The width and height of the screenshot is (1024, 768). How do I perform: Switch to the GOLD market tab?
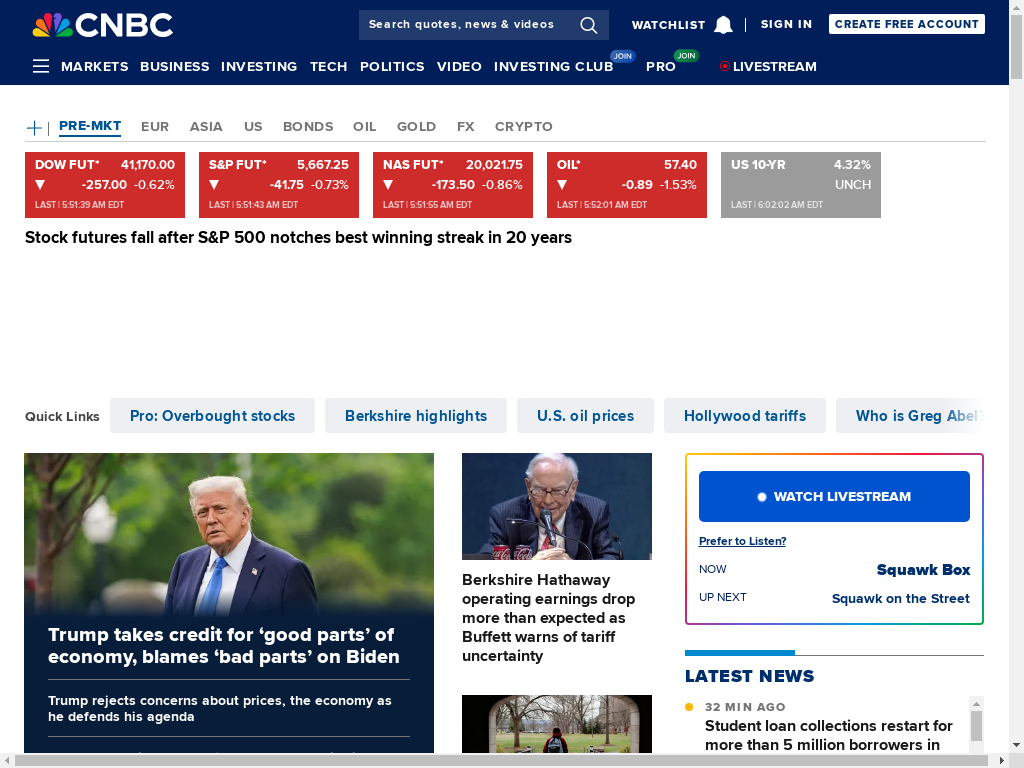[x=417, y=127]
